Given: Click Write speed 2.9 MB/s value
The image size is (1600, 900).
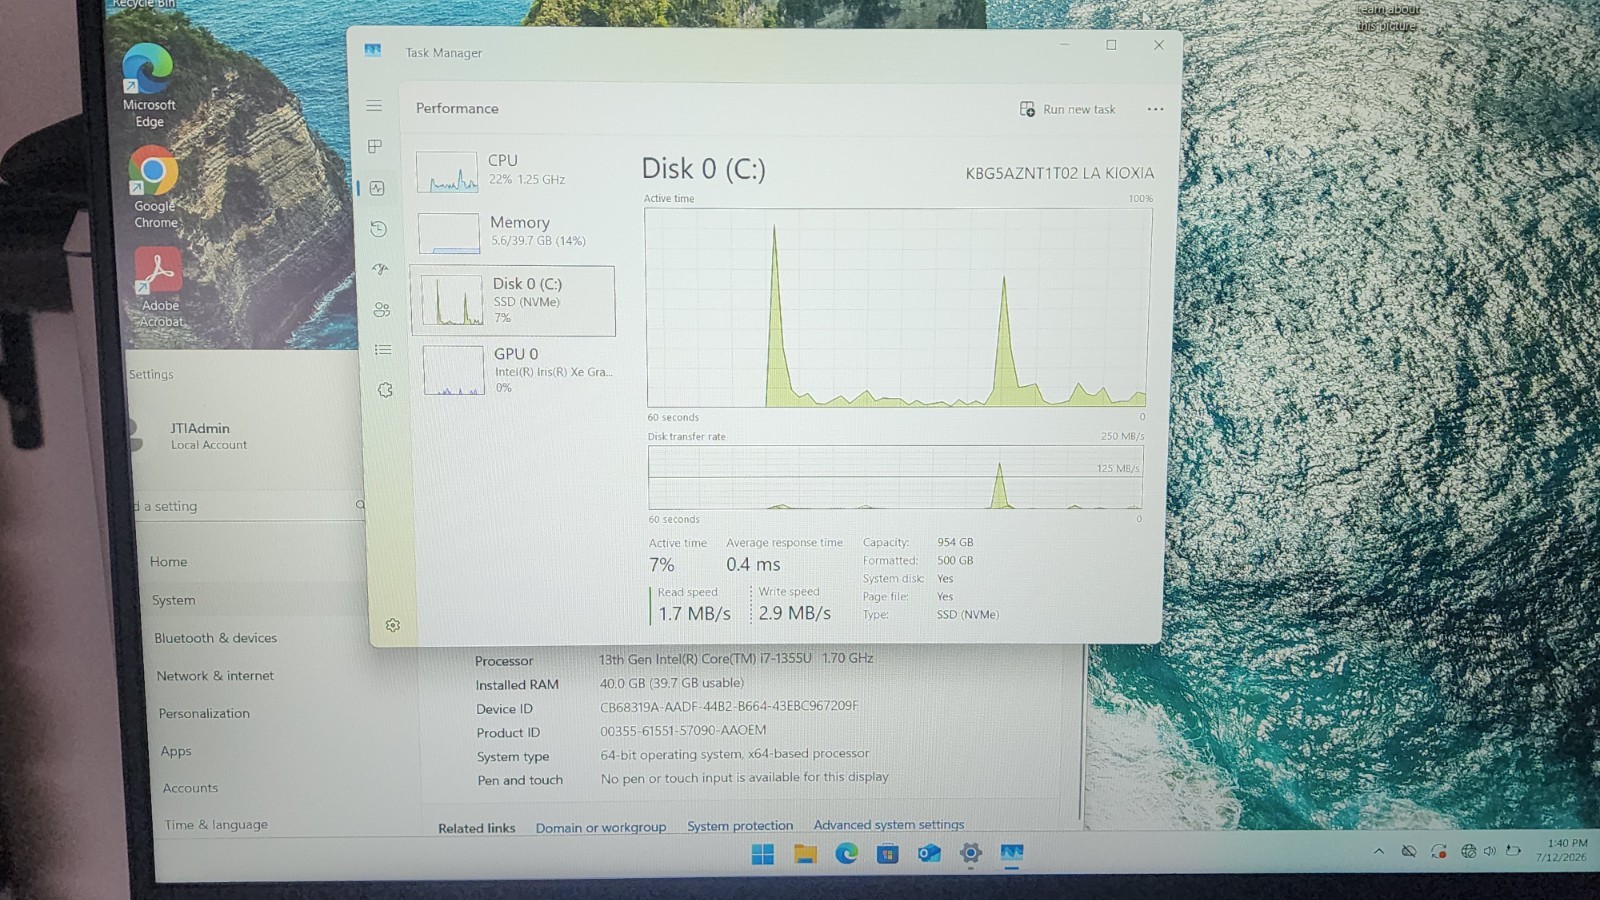Looking at the screenshot, I should pos(794,613).
